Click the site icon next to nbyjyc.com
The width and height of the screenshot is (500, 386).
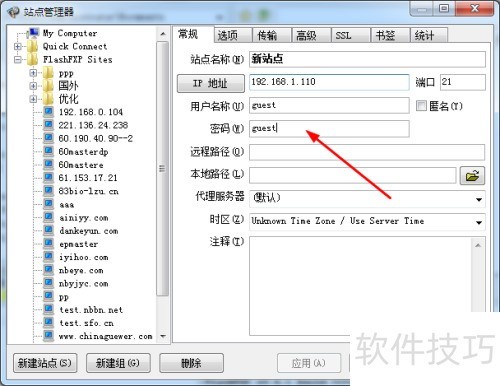pos(48,283)
